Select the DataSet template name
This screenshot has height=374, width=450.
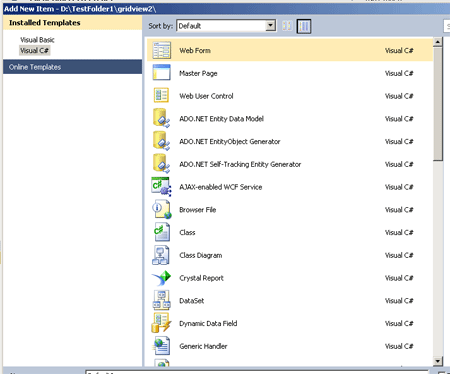click(192, 301)
